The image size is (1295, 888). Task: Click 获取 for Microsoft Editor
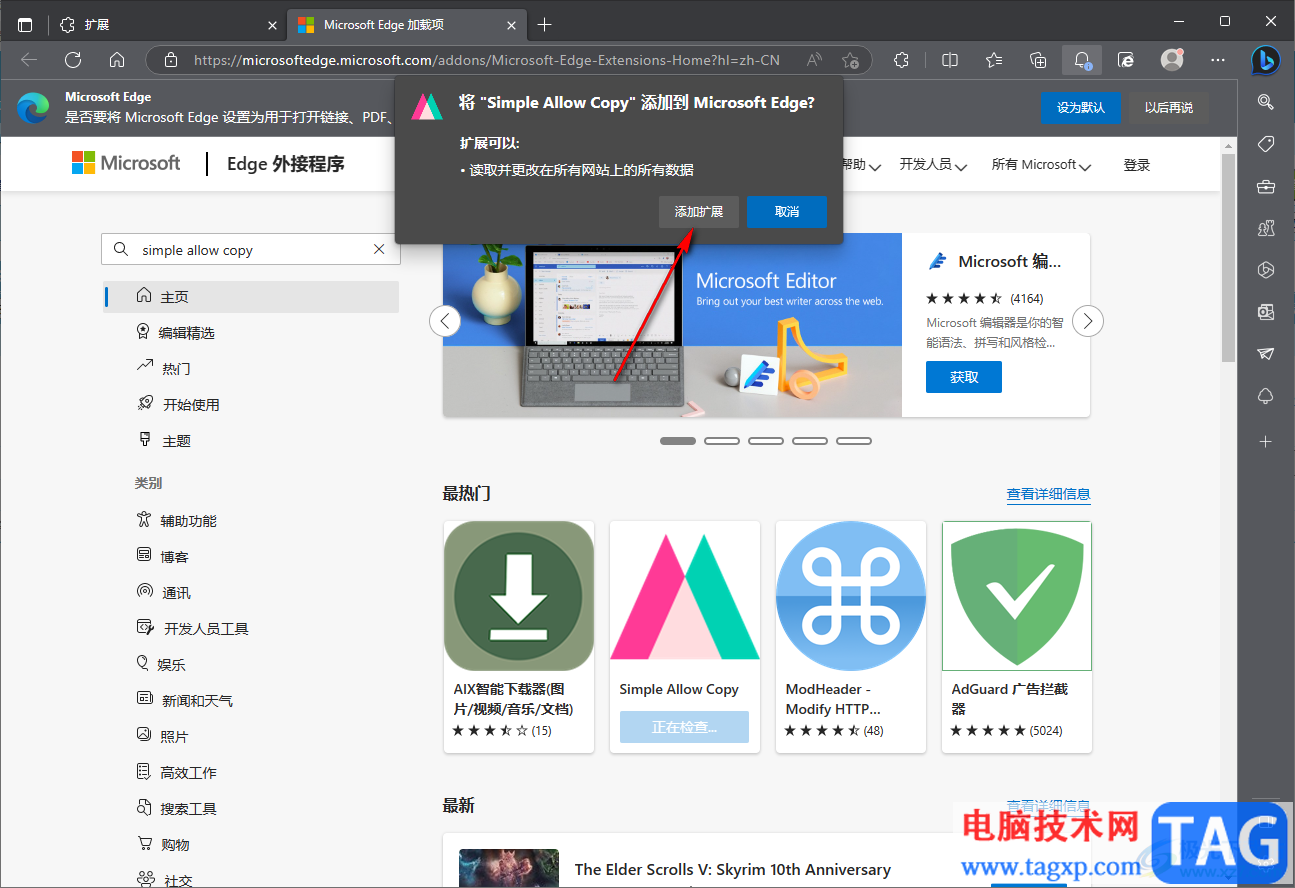click(x=964, y=377)
